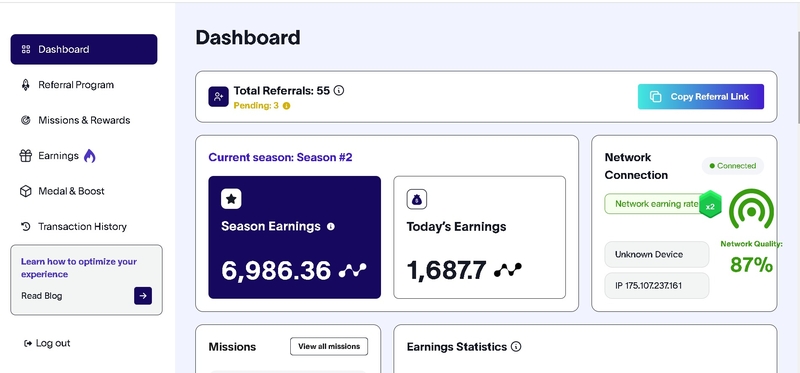Open Referral Program in sidebar

[76, 85]
